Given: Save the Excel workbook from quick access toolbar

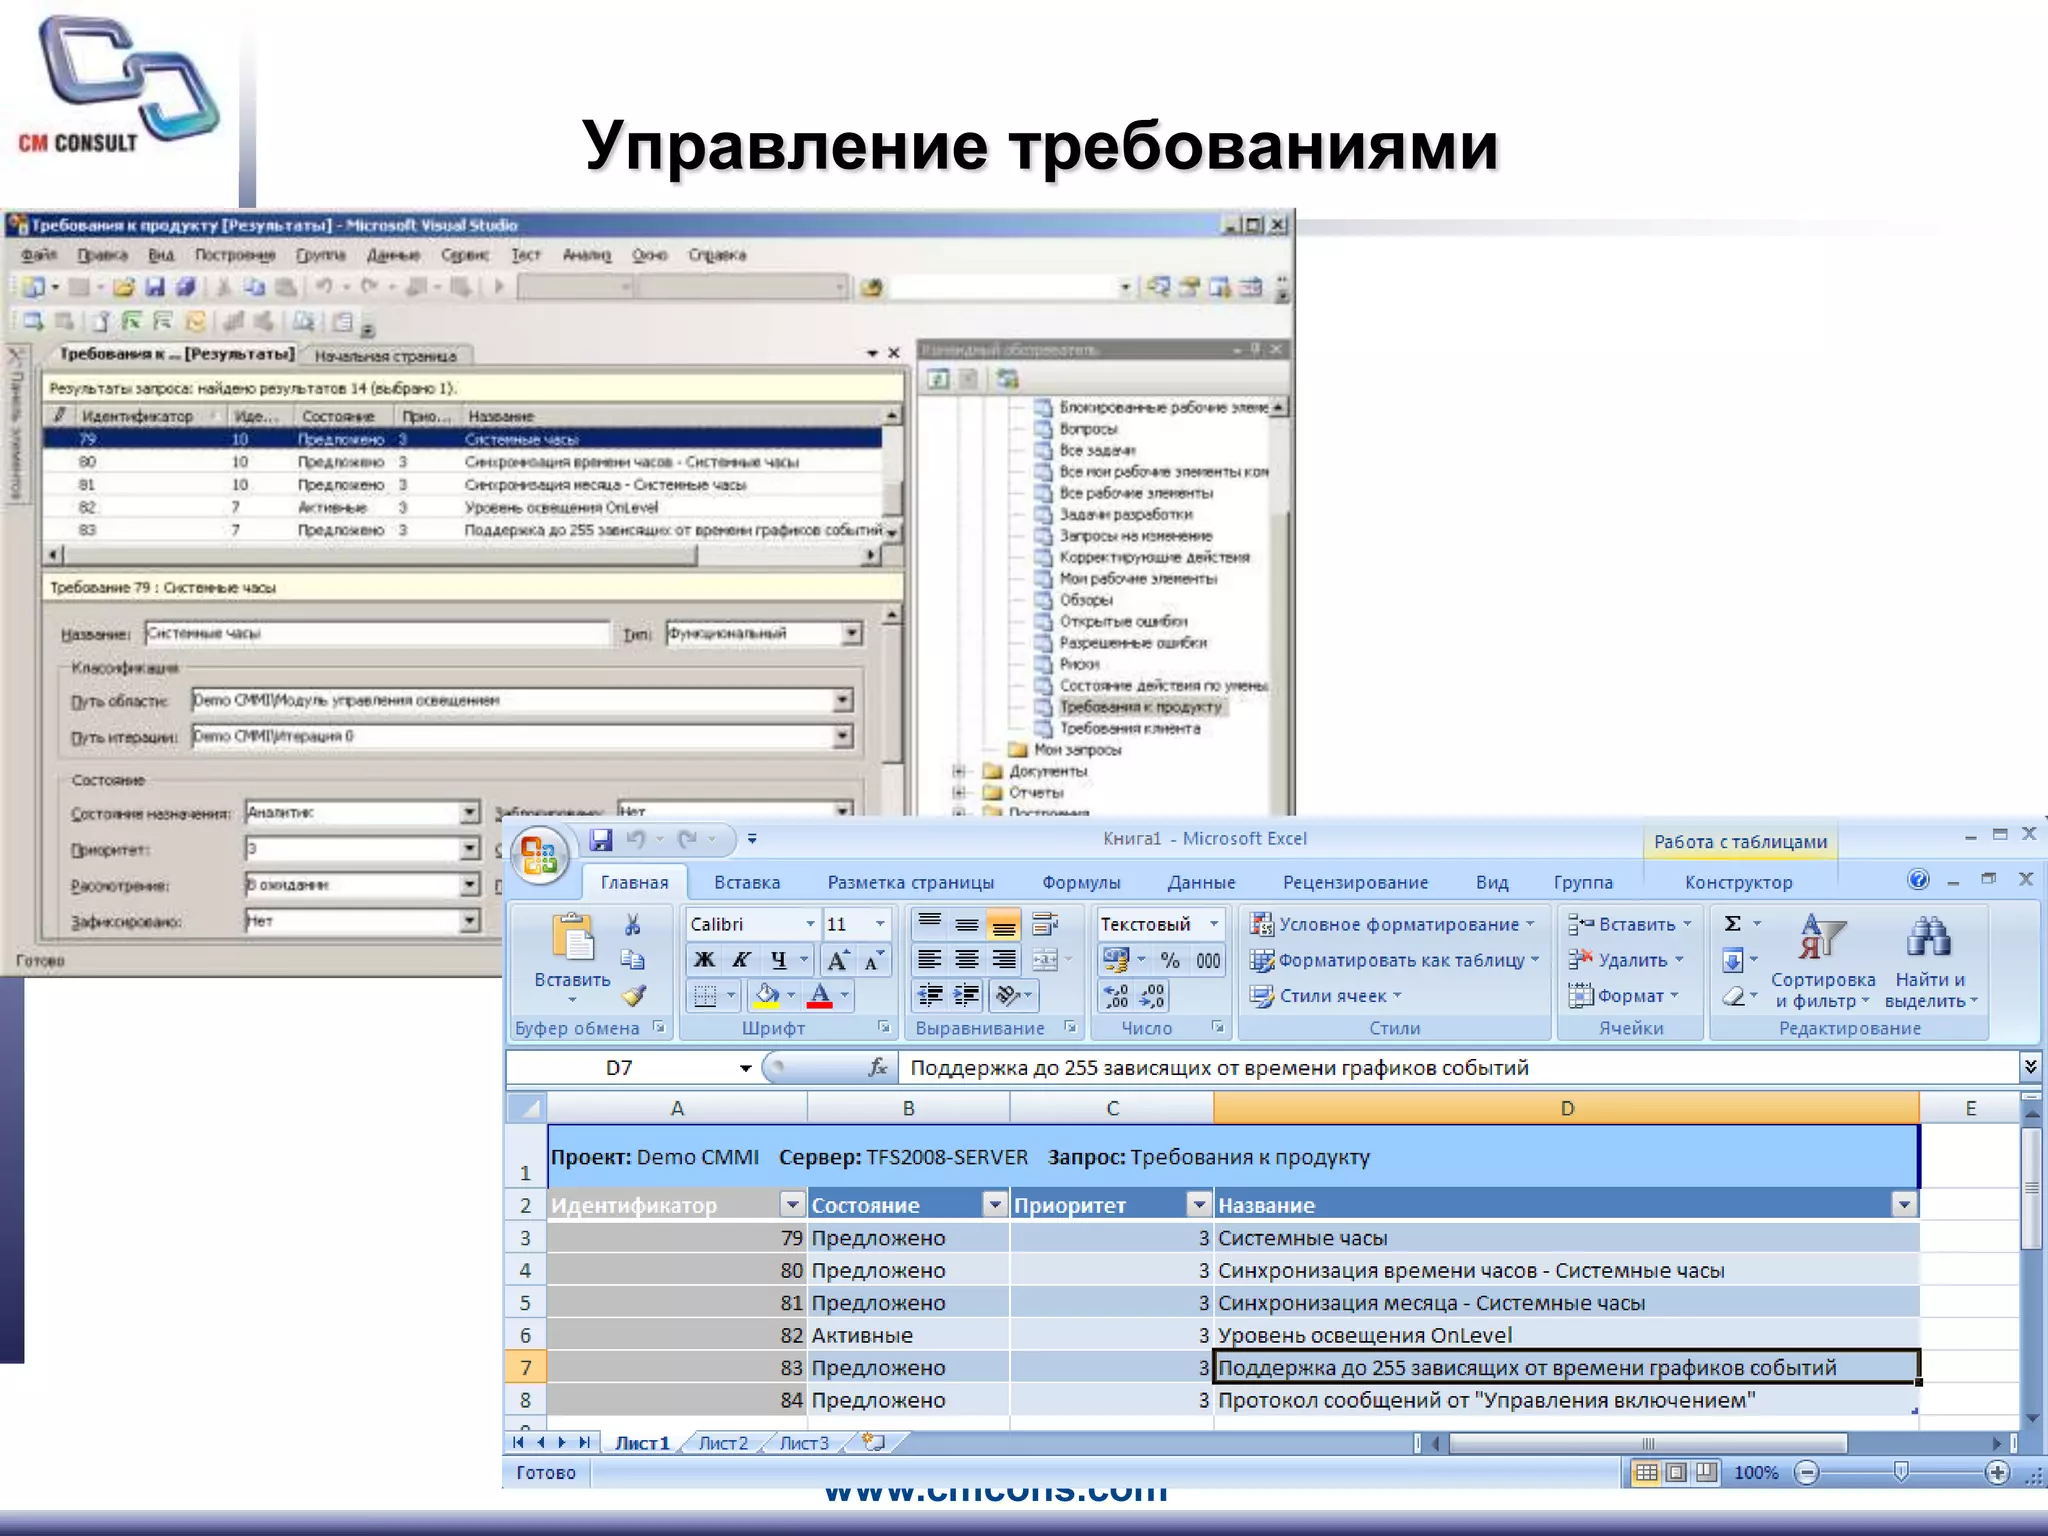Looking at the screenshot, I should coord(600,840).
